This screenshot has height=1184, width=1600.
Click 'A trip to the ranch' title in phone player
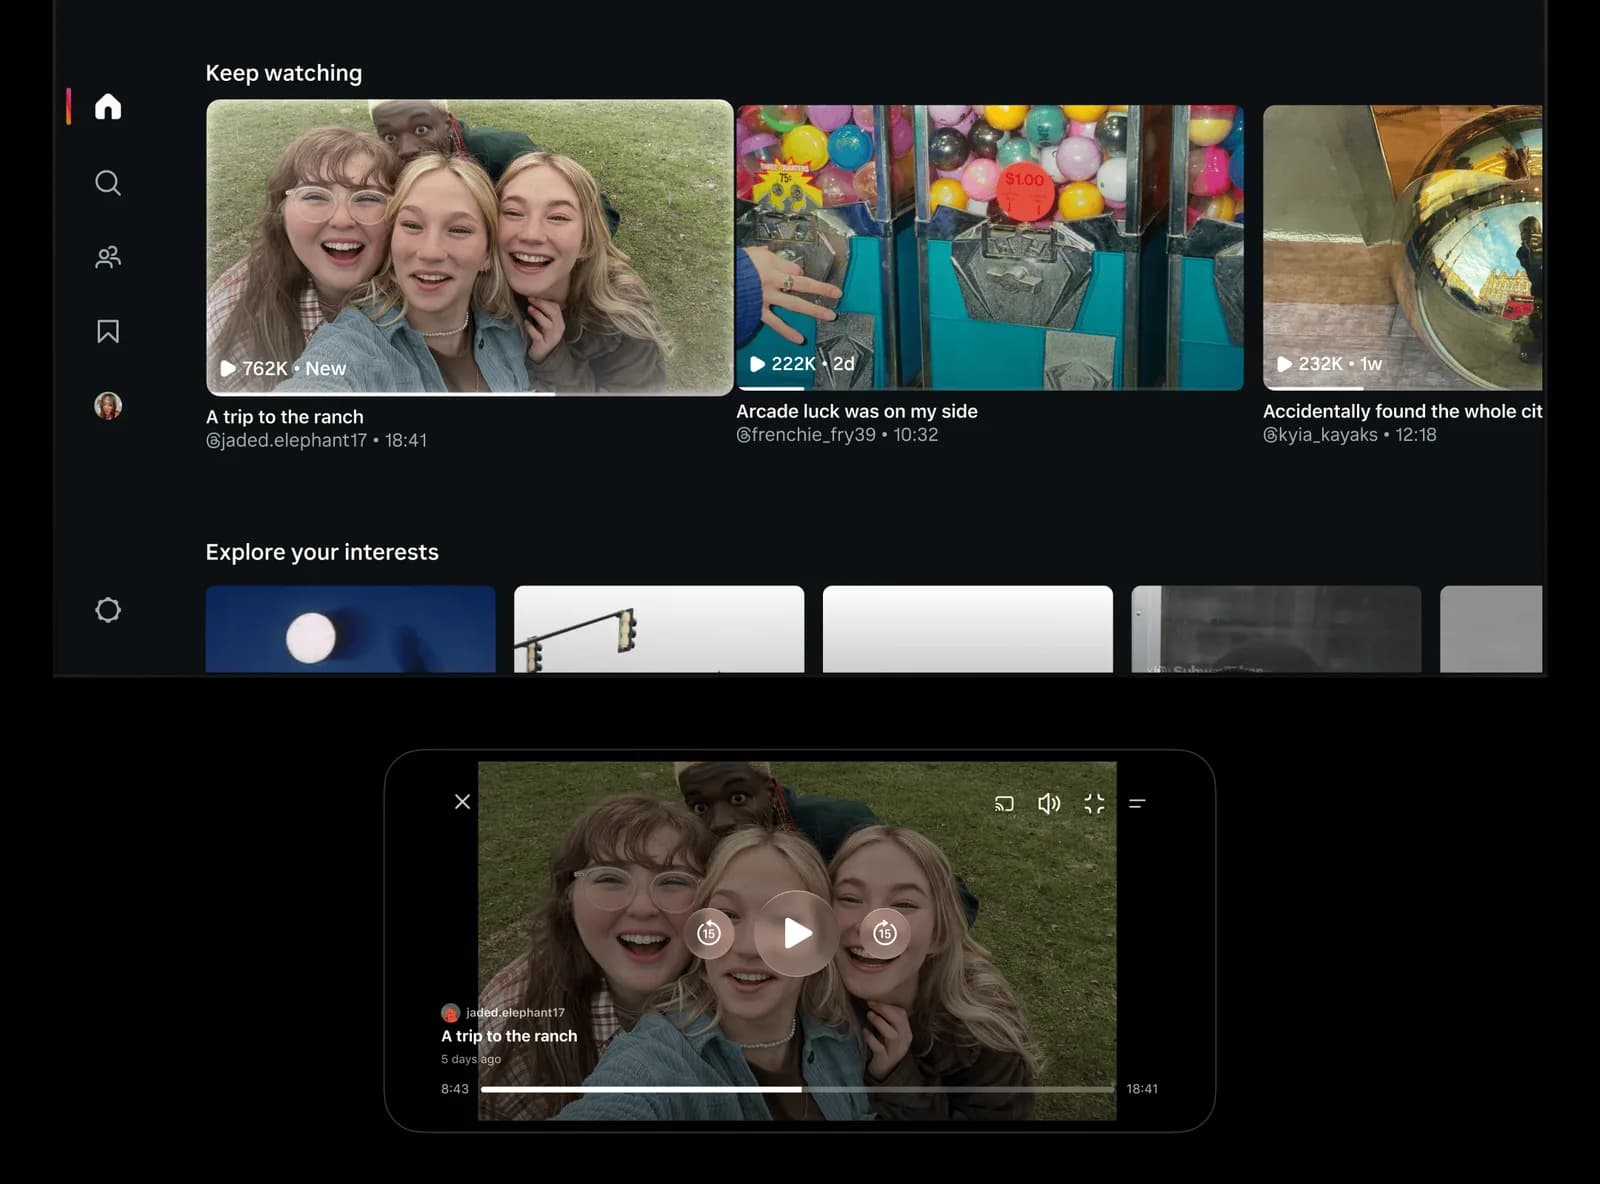[x=509, y=1036]
